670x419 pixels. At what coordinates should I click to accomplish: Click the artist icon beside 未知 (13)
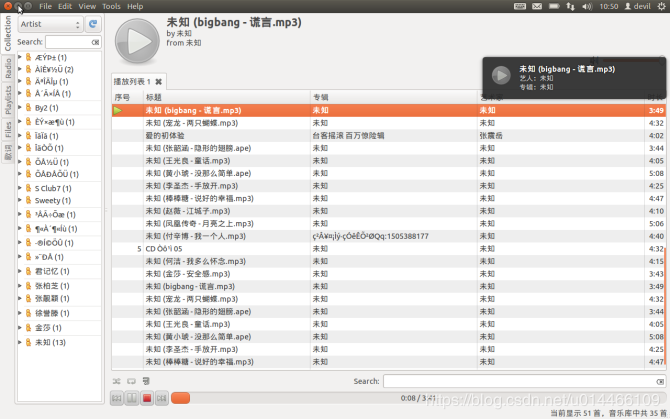[28, 342]
